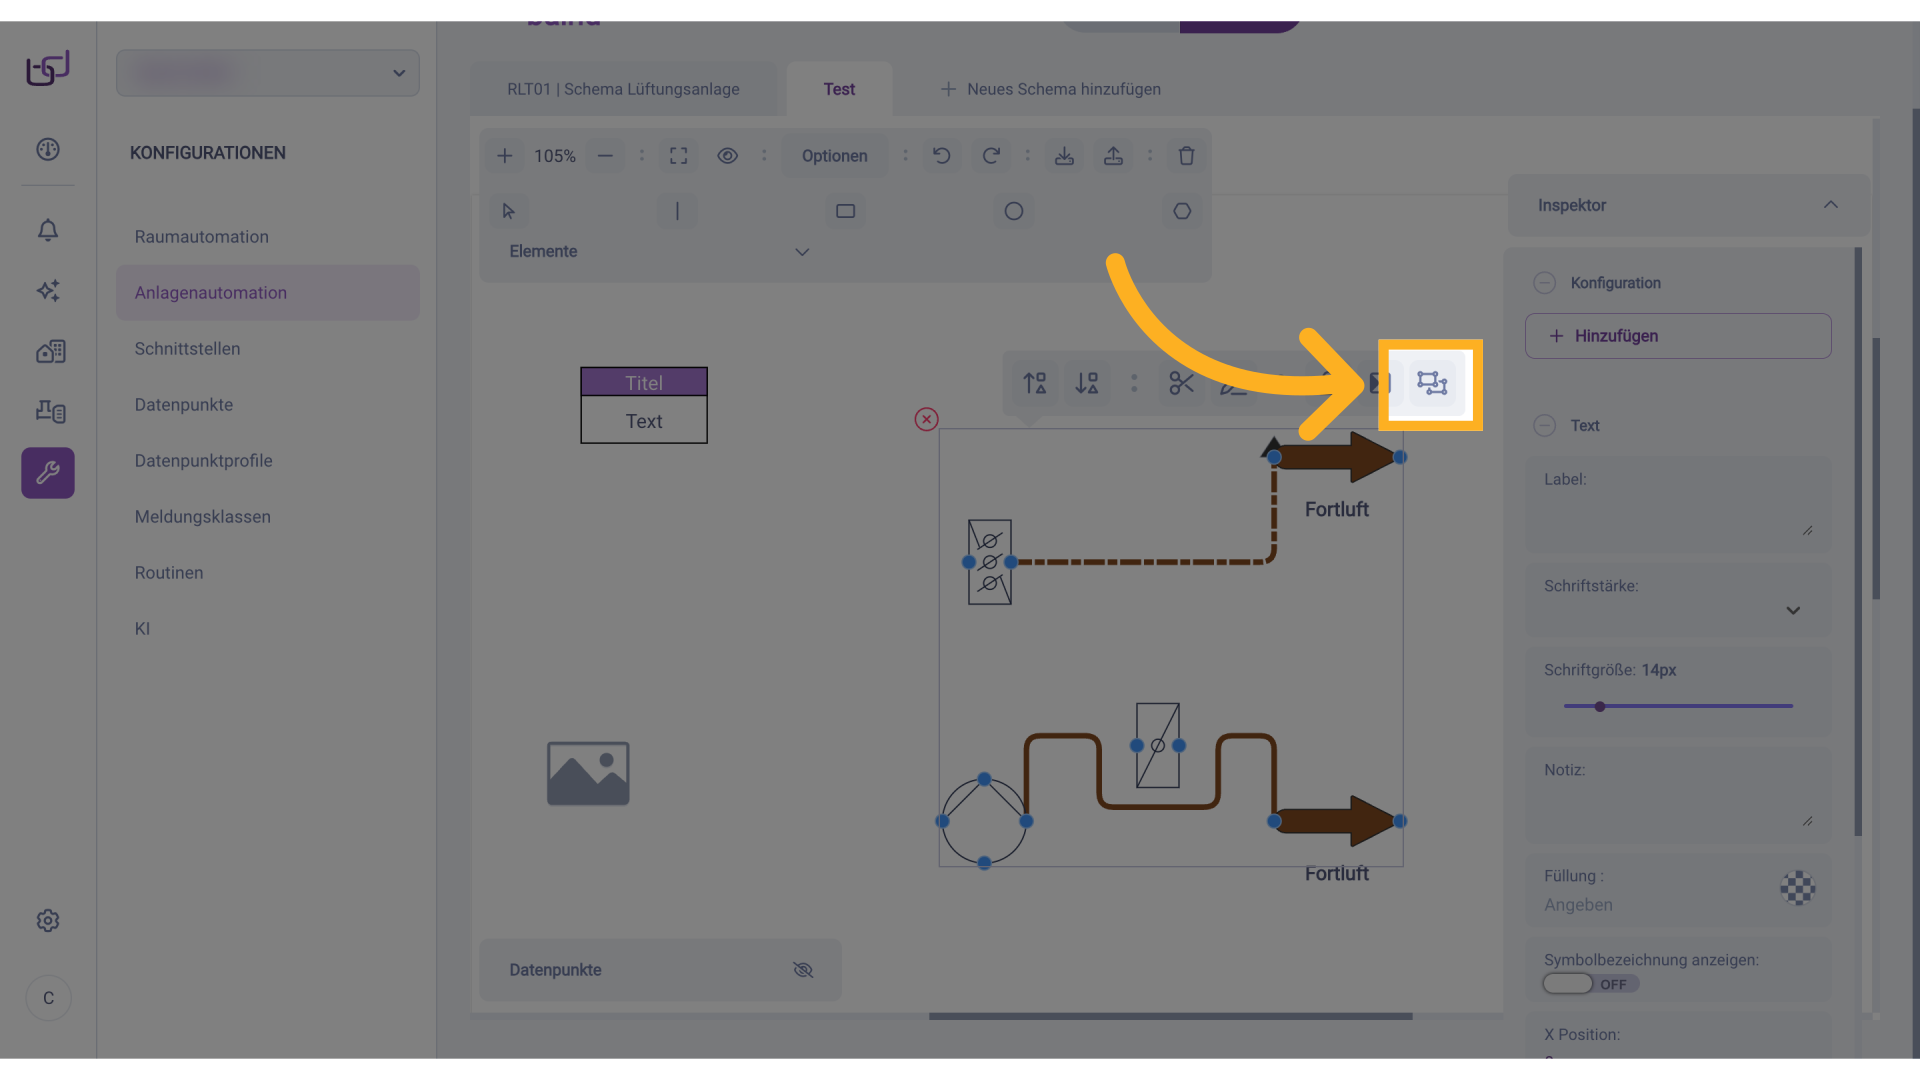
Task: Toggle Datenpunkte visibility eye icon
Action: [x=803, y=970]
